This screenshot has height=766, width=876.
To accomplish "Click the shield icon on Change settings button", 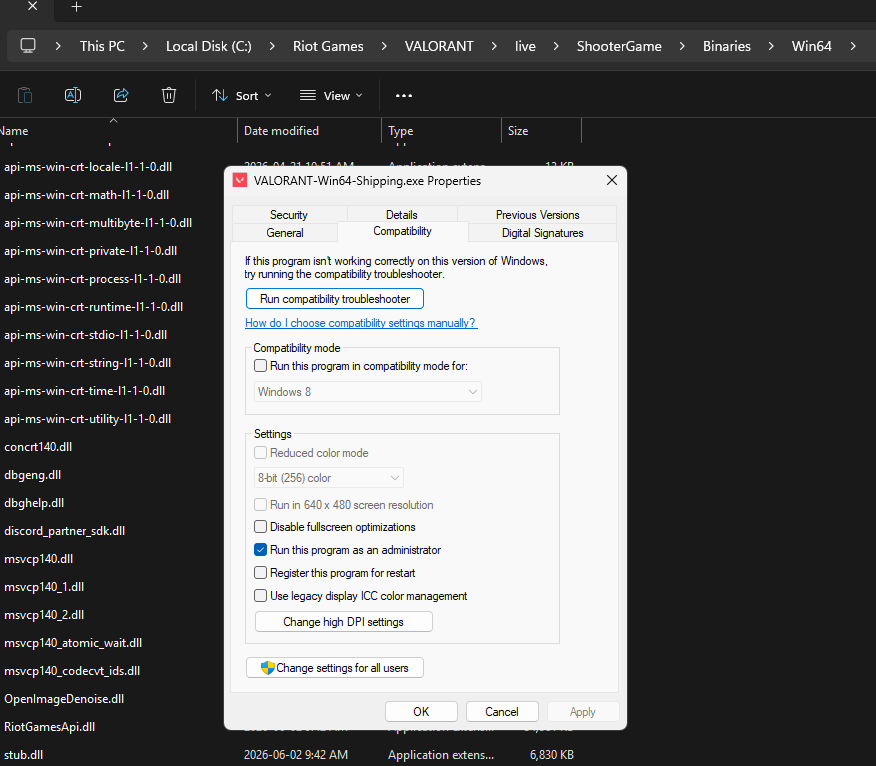I will tap(268, 668).
